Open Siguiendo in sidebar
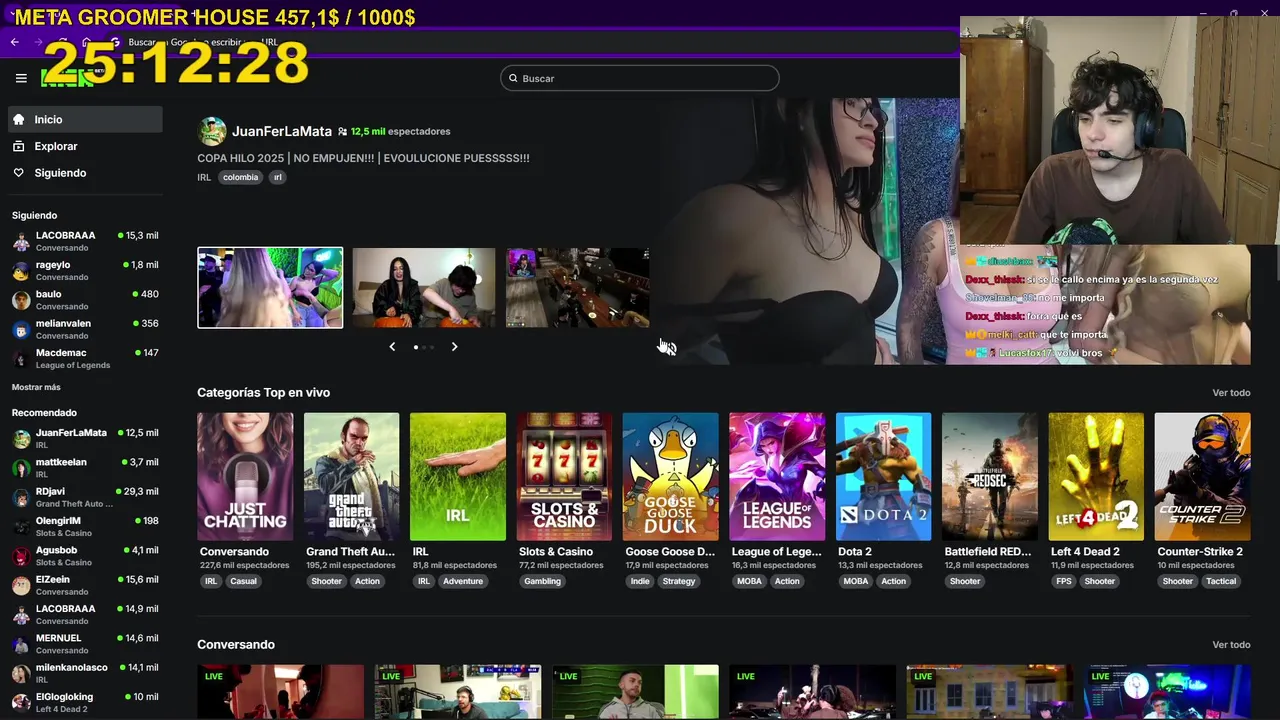 (x=85, y=173)
